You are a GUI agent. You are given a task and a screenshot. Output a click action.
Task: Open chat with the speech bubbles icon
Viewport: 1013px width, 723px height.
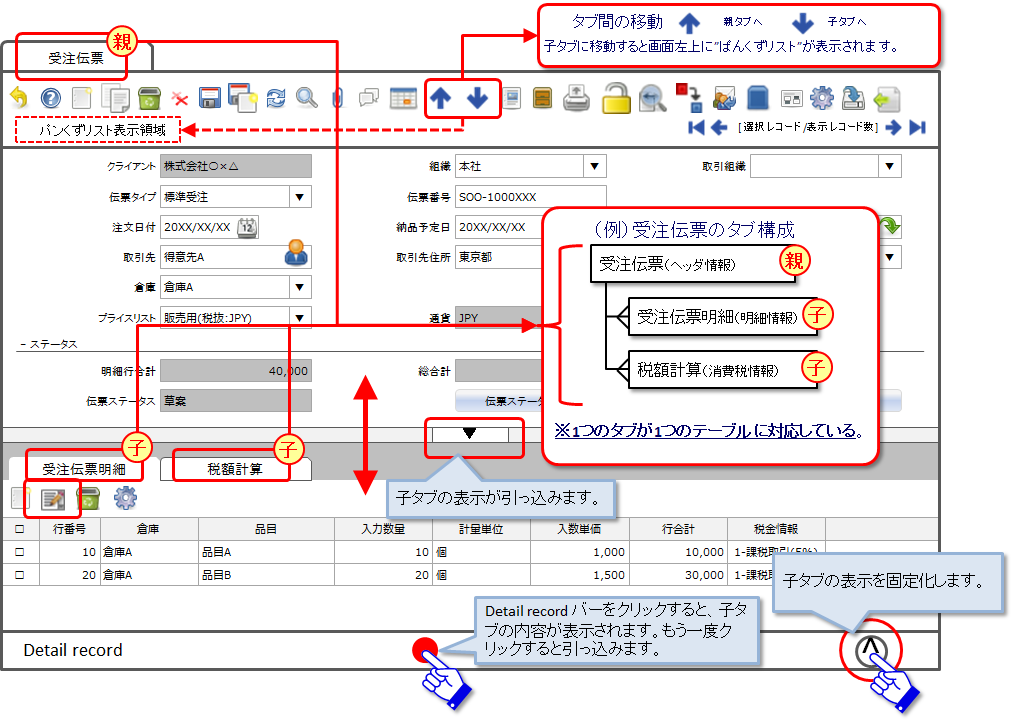368,98
